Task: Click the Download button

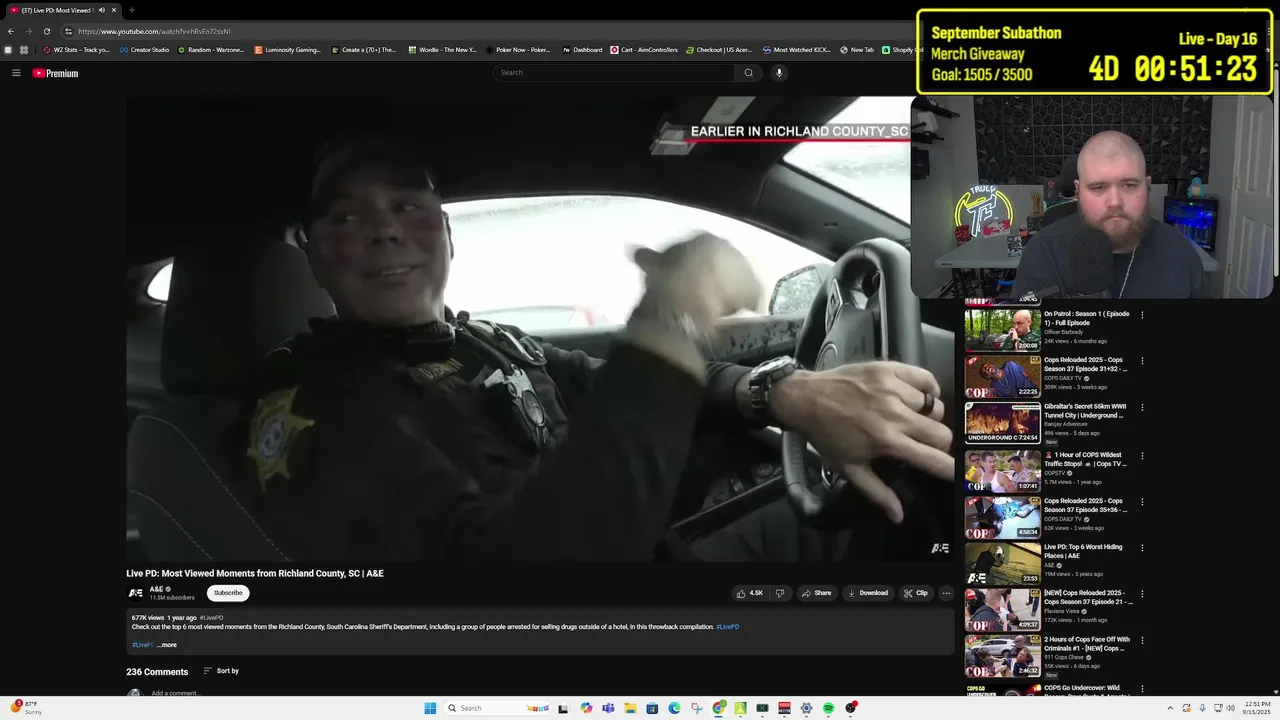Action: 868,593
